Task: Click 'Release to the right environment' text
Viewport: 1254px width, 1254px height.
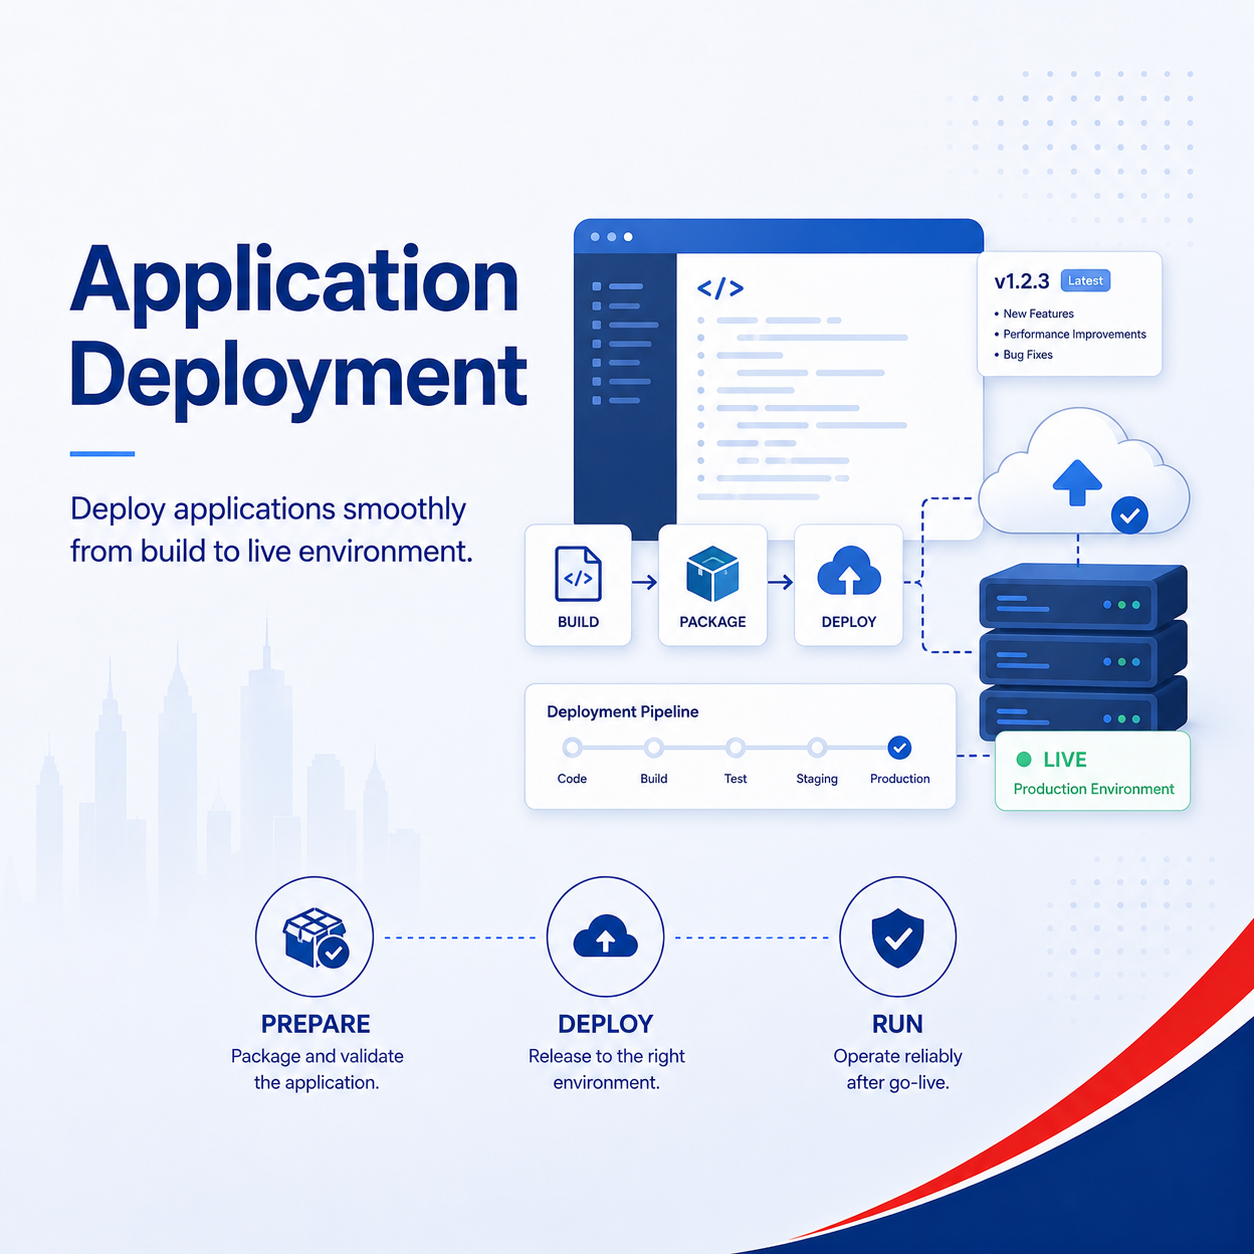Action: 606,1069
